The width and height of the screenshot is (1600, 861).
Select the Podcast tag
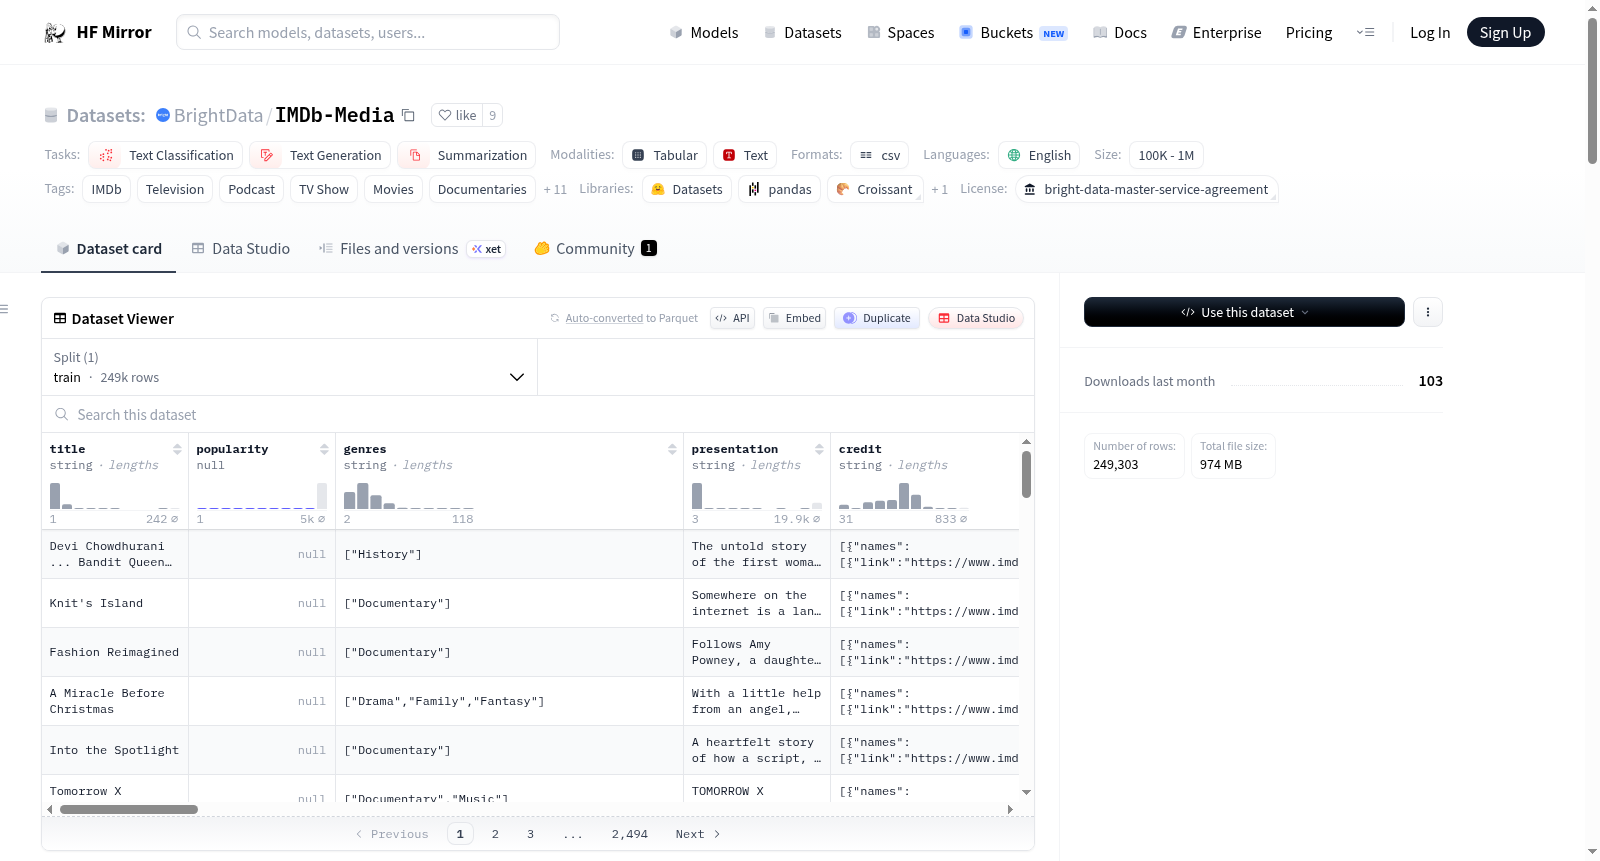251,189
